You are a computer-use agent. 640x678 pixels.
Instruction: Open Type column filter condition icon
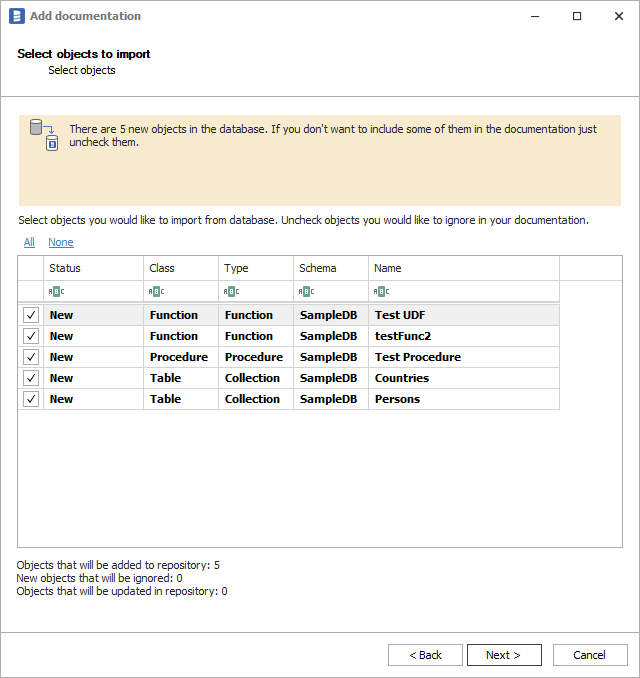click(231, 292)
